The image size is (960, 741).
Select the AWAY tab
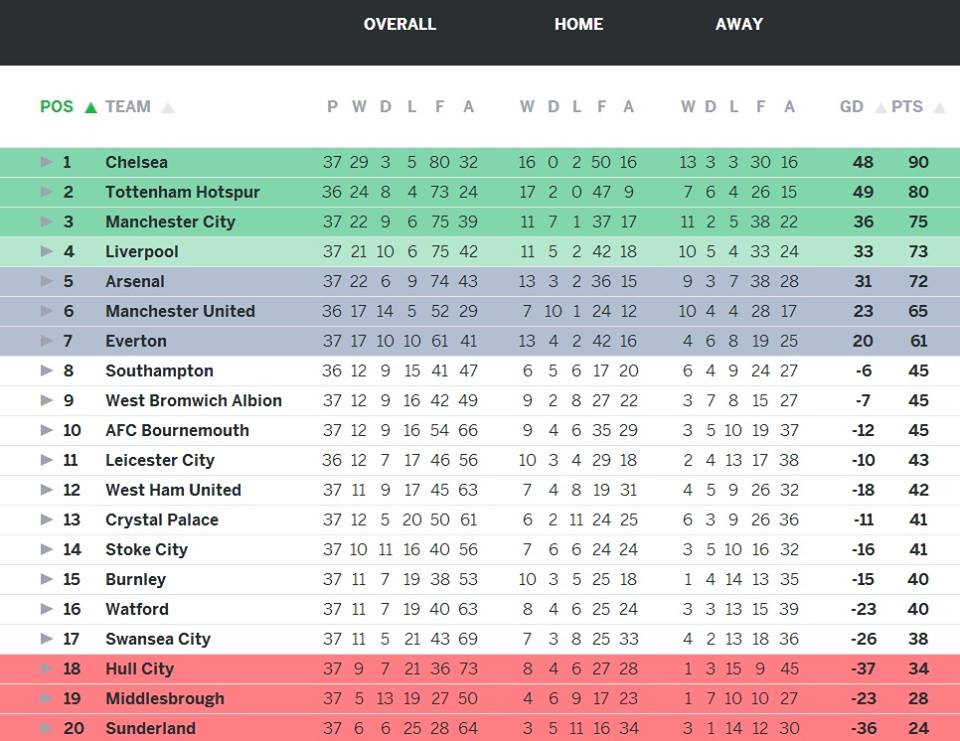click(739, 24)
